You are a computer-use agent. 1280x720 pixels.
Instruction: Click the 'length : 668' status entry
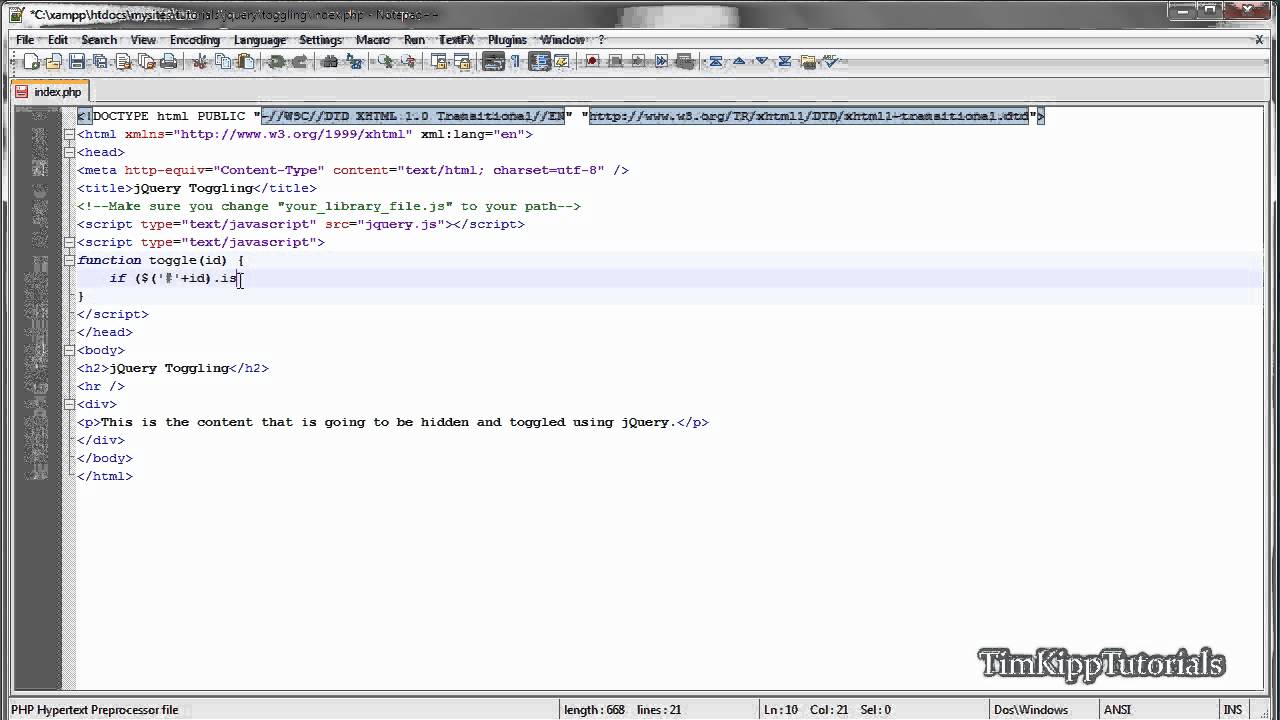[x=594, y=710]
